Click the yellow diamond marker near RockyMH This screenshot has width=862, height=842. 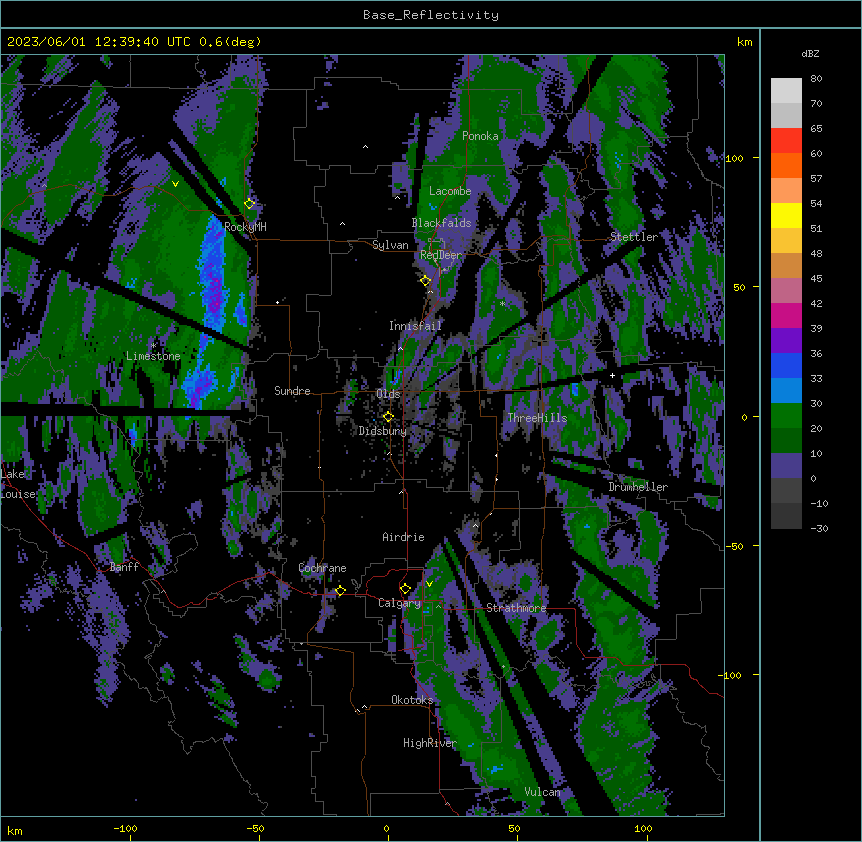(249, 203)
